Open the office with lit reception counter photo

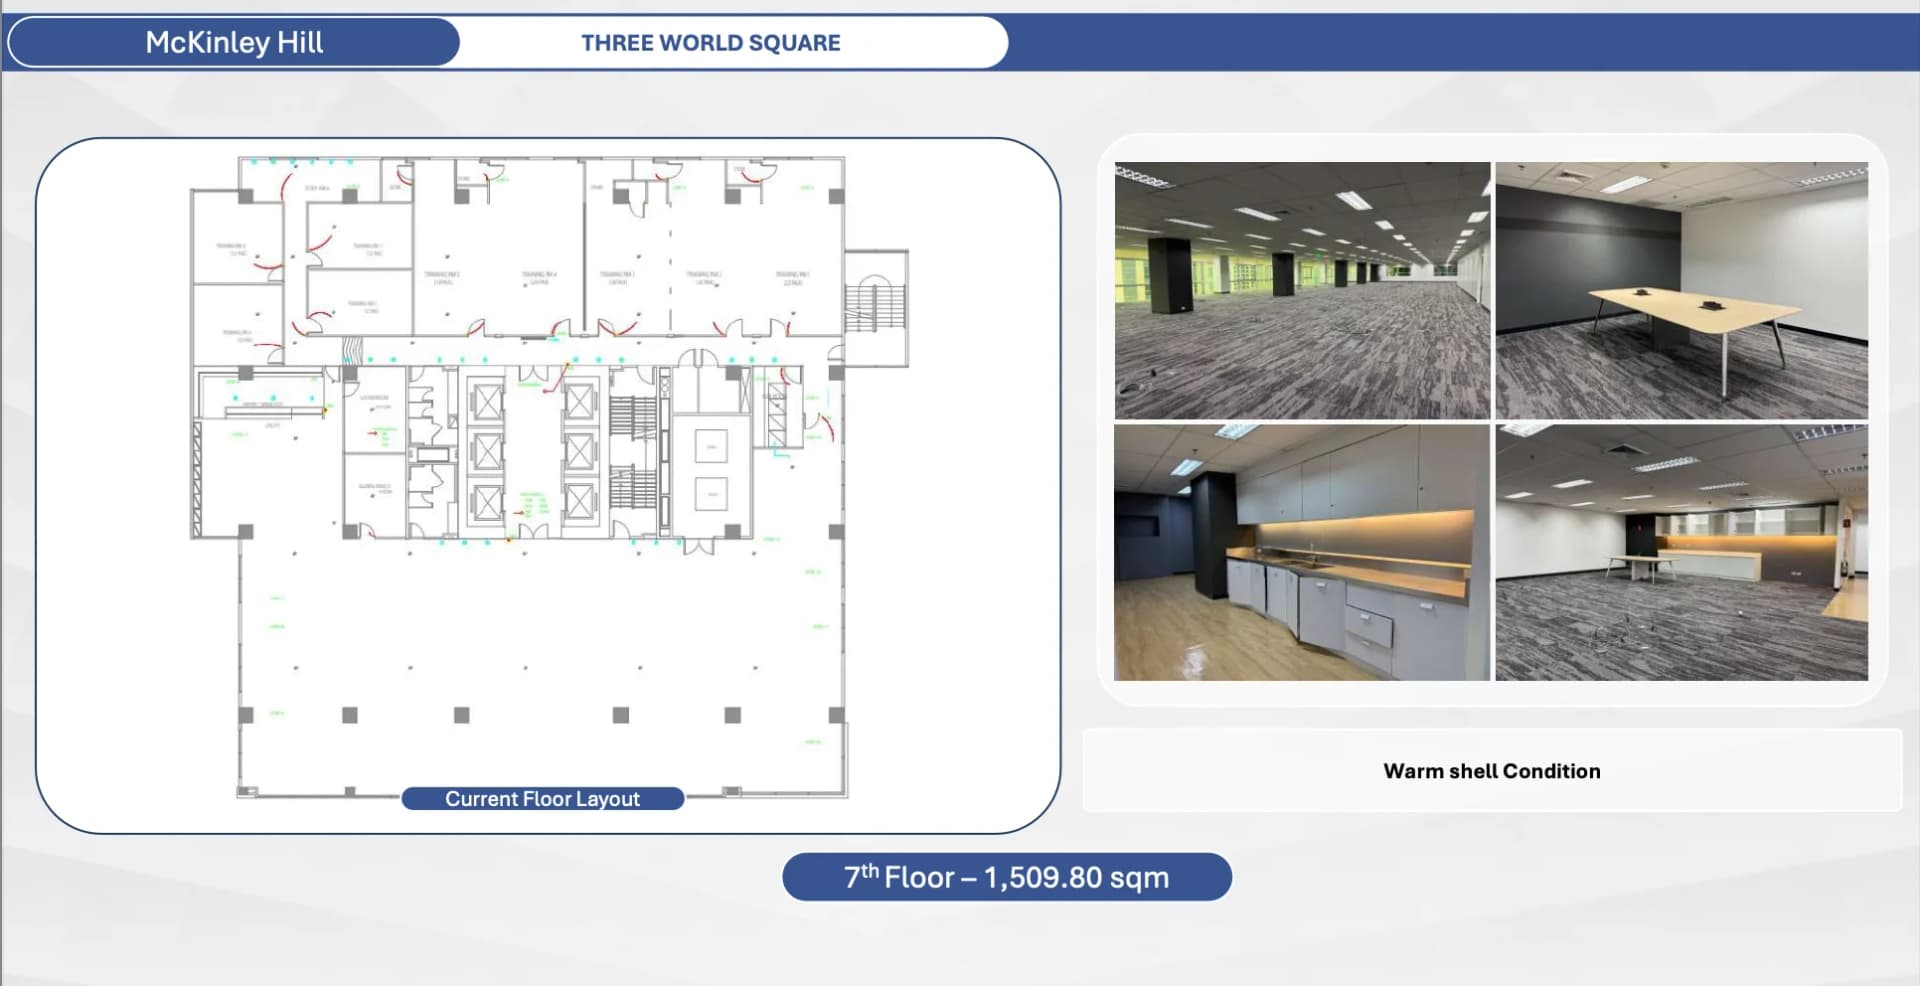pos(1682,552)
